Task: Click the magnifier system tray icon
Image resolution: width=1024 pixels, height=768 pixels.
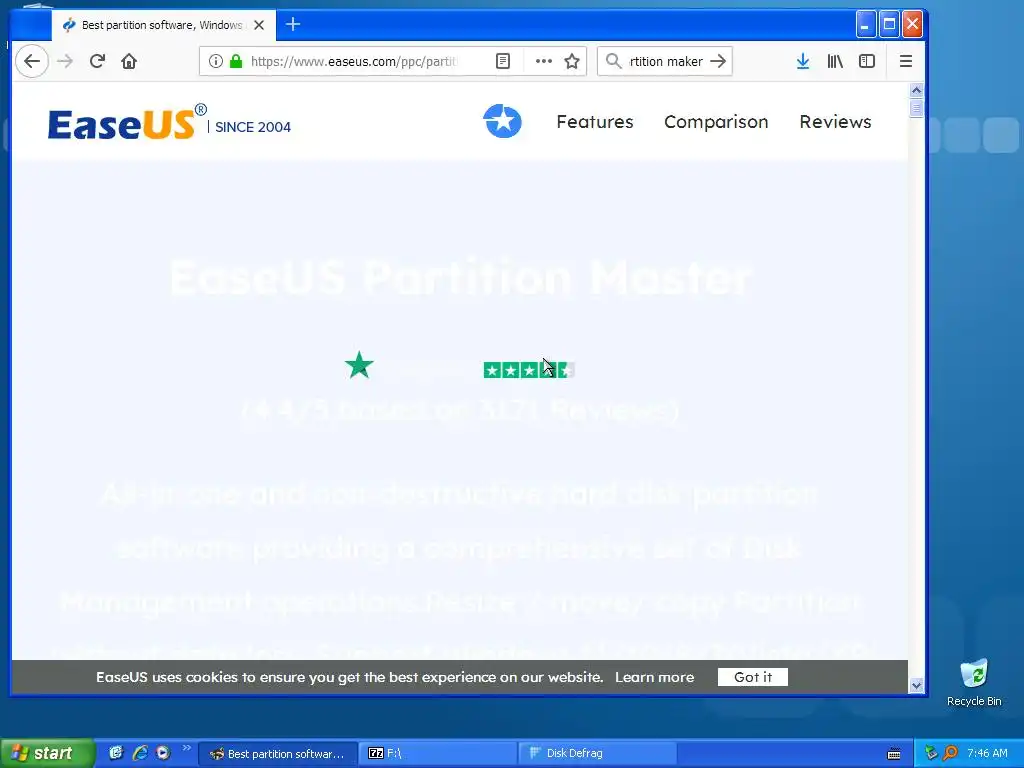Action: (950, 753)
